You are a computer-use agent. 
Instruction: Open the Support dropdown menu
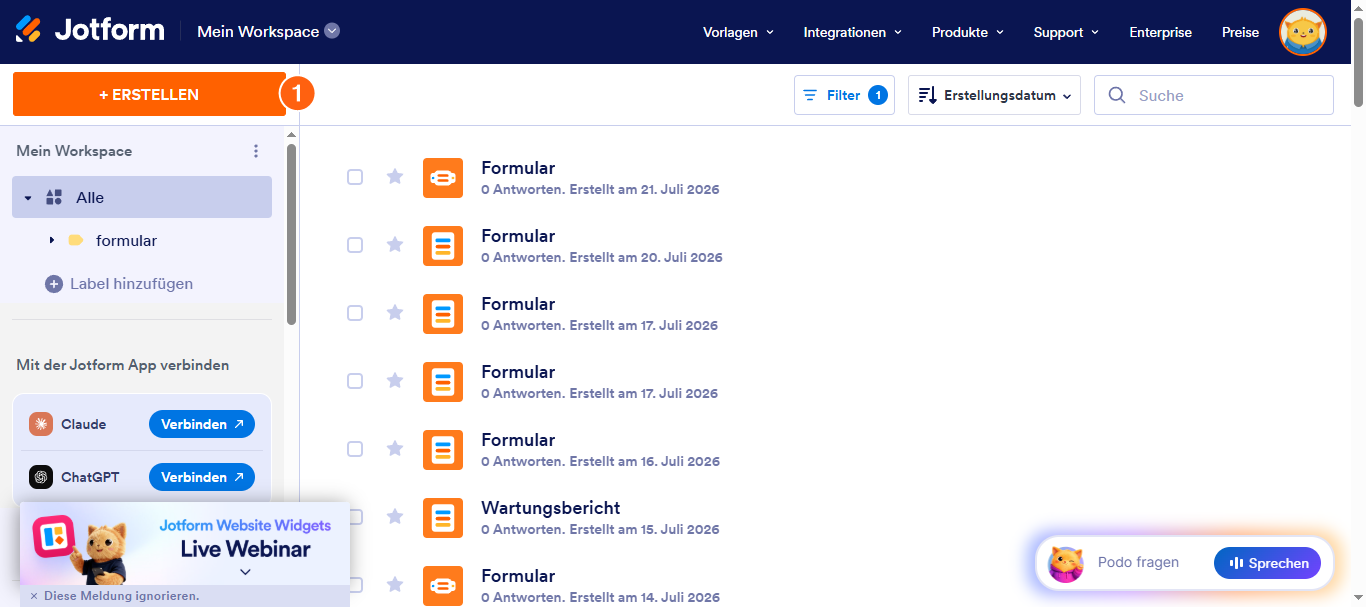(x=1066, y=32)
